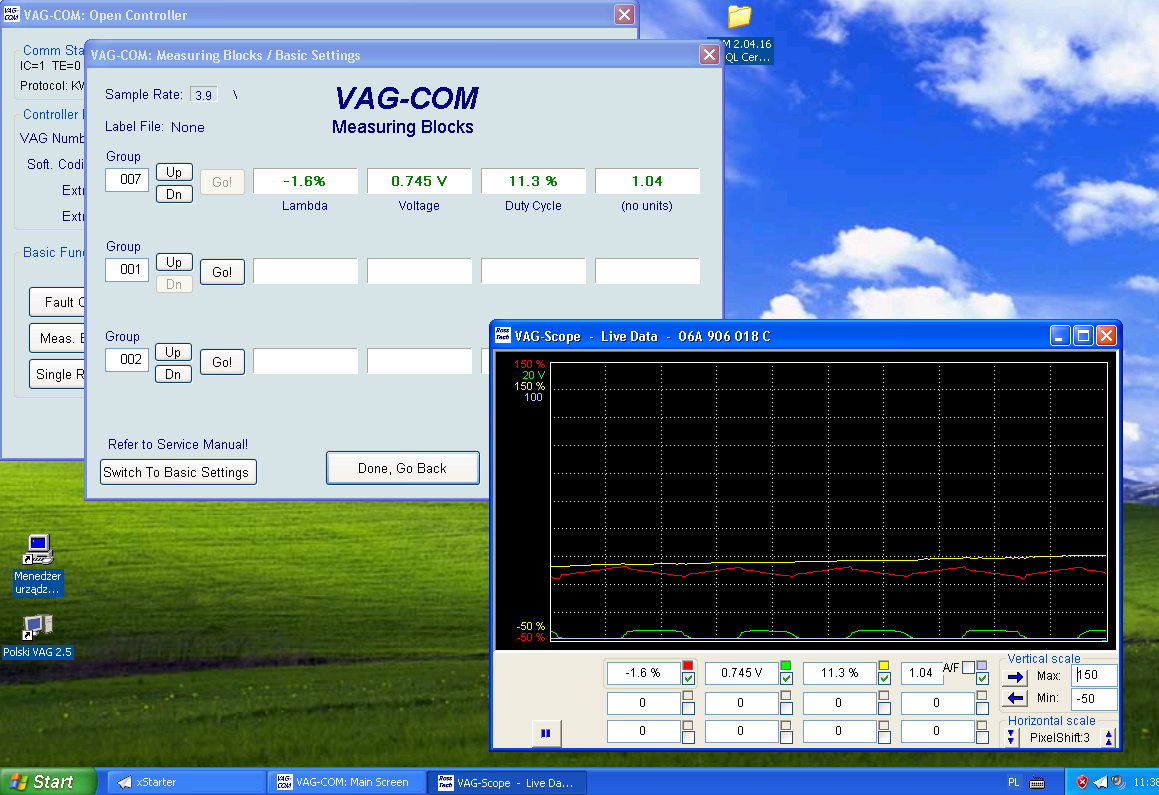Close the Measuring Blocks / Basic Settings window
This screenshot has height=795, width=1159.
tap(709, 55)
